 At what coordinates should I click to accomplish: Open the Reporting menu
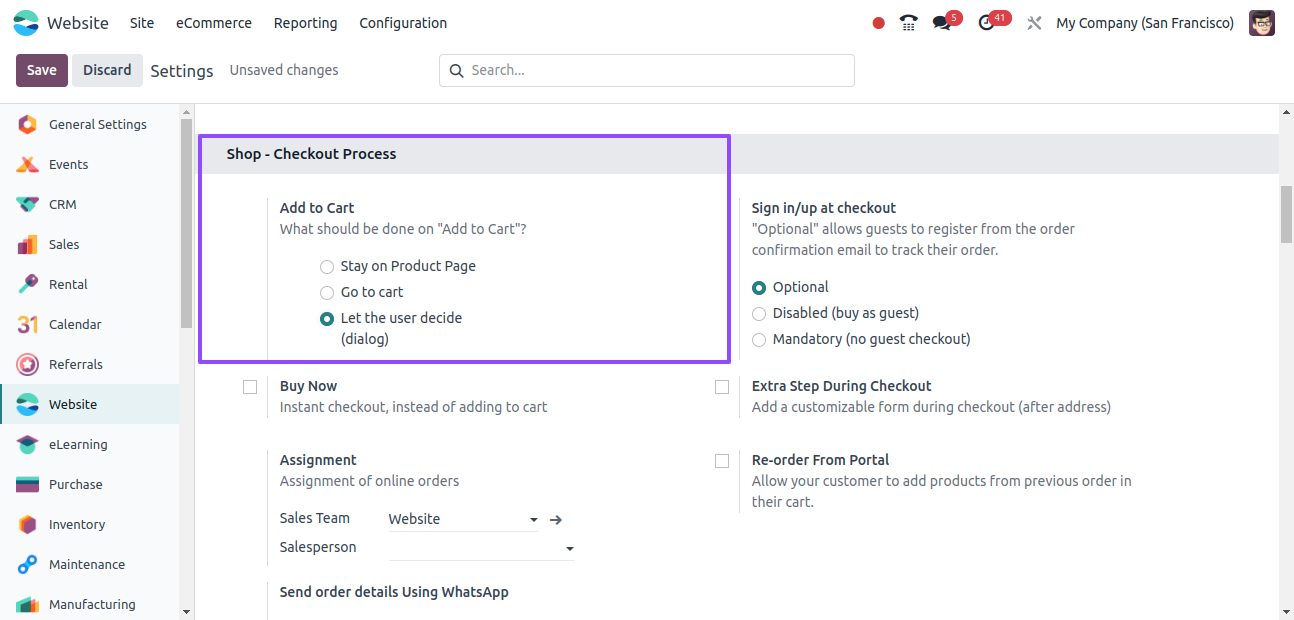[x=305, y=23]
